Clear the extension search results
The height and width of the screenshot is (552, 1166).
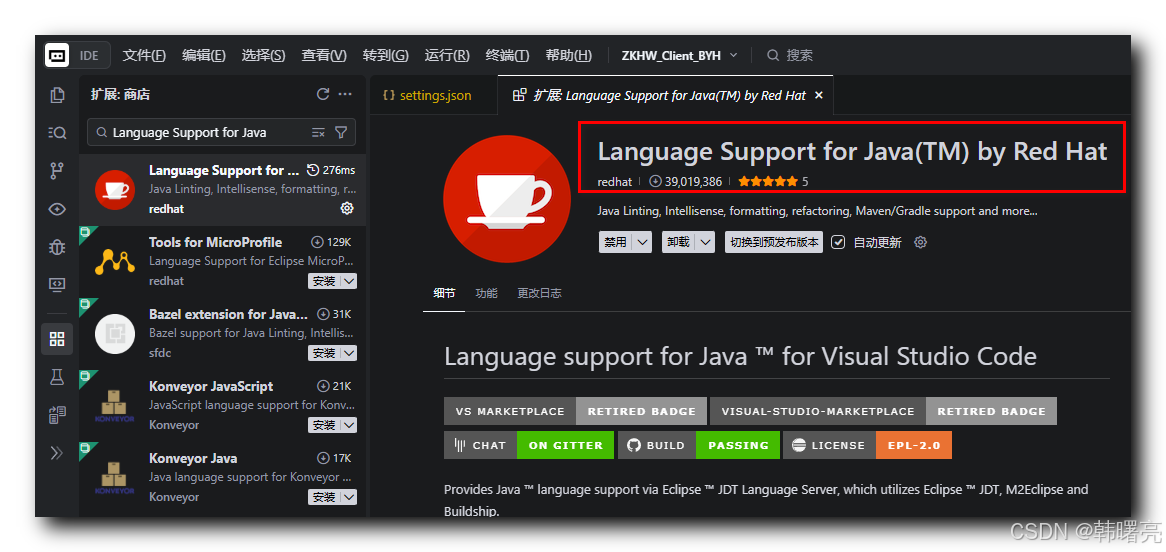pyautogui.click(x=318, y=132)
